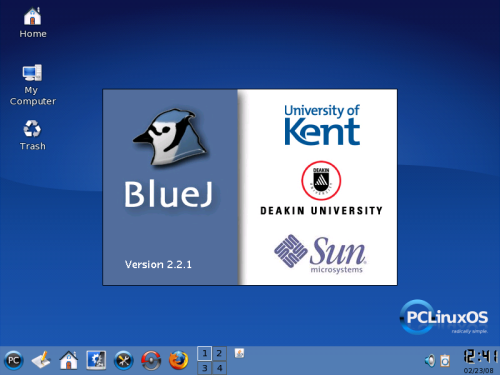This screenshot has width=500, height=375.
Task: Open the PC start menu button
Action: click(x=13, y=360)
